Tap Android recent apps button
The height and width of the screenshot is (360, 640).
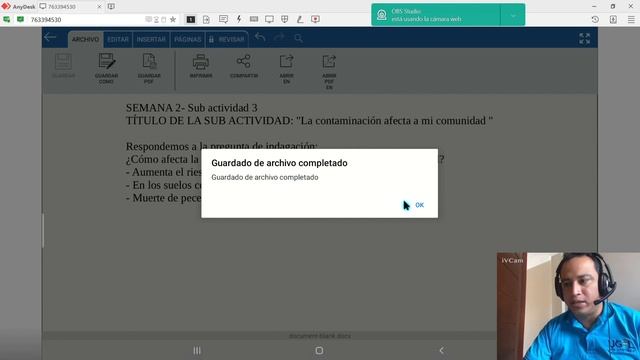197,350
